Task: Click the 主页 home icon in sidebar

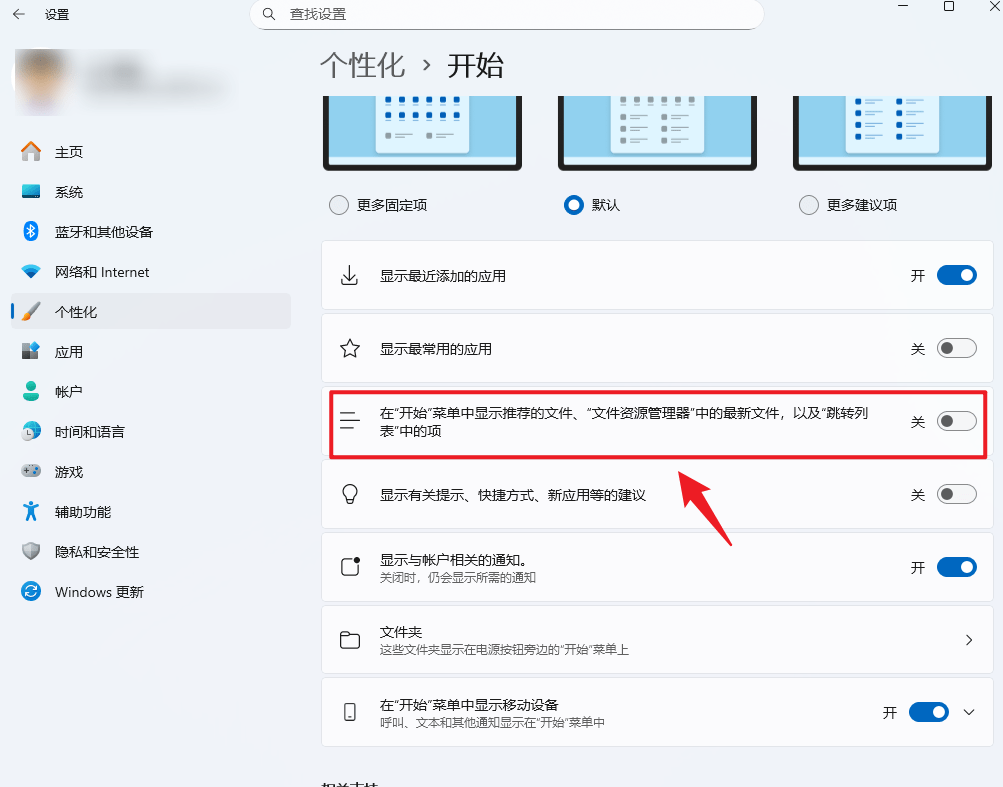Action: (31, 152)
